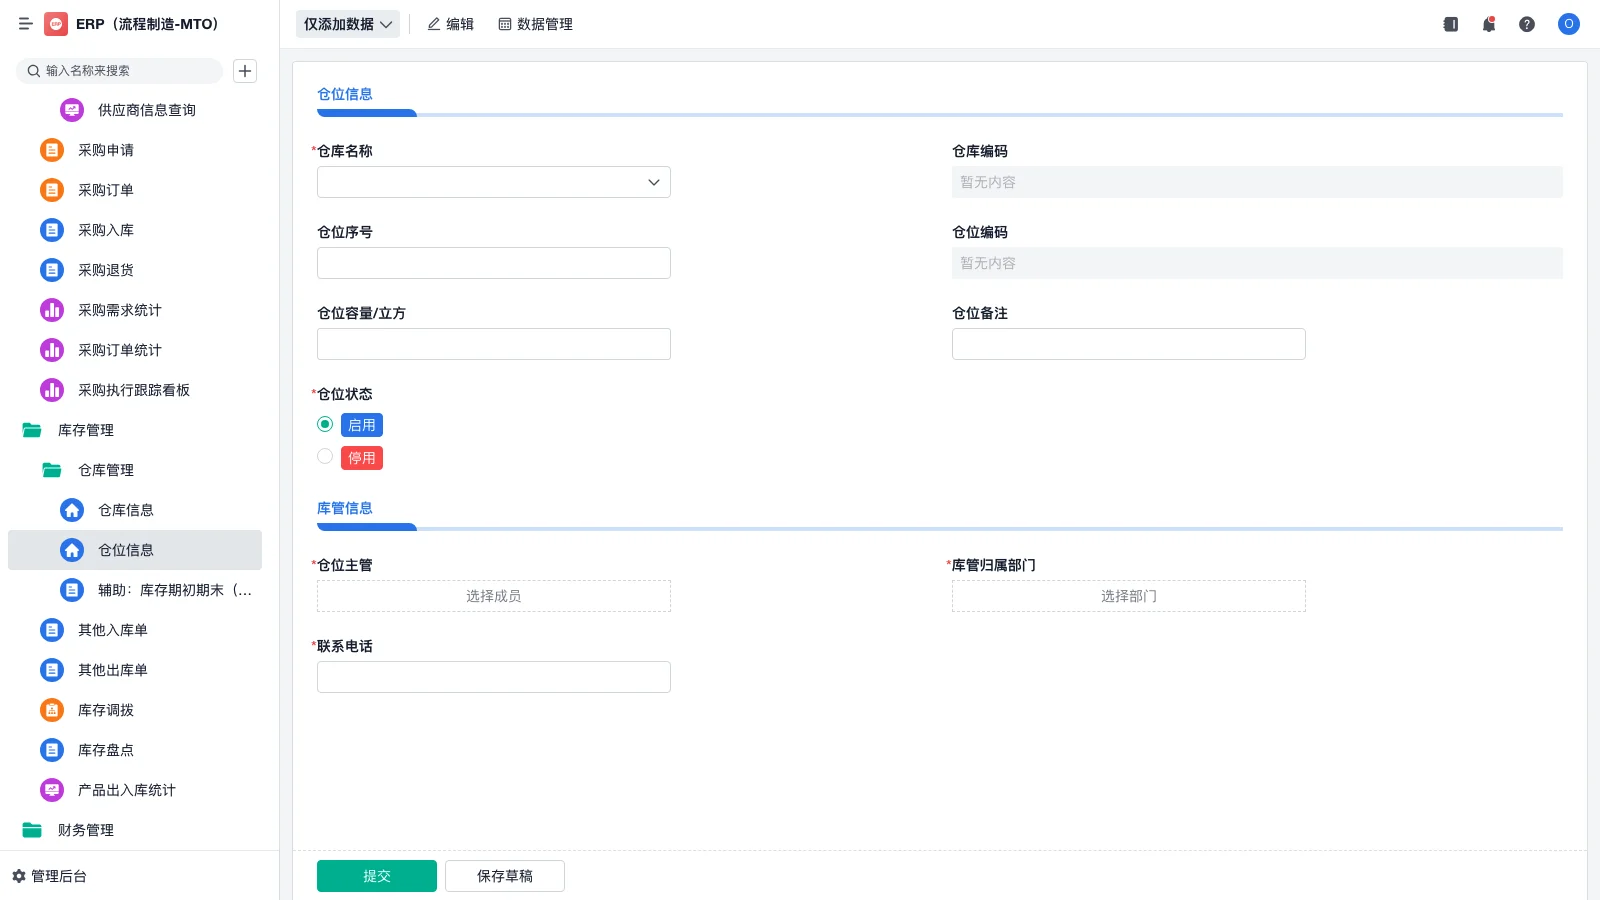Select 产品出入库统计 report
The width and height of the screenshot is (1600, 900).
pyautogui.click(x=126, y=790)
